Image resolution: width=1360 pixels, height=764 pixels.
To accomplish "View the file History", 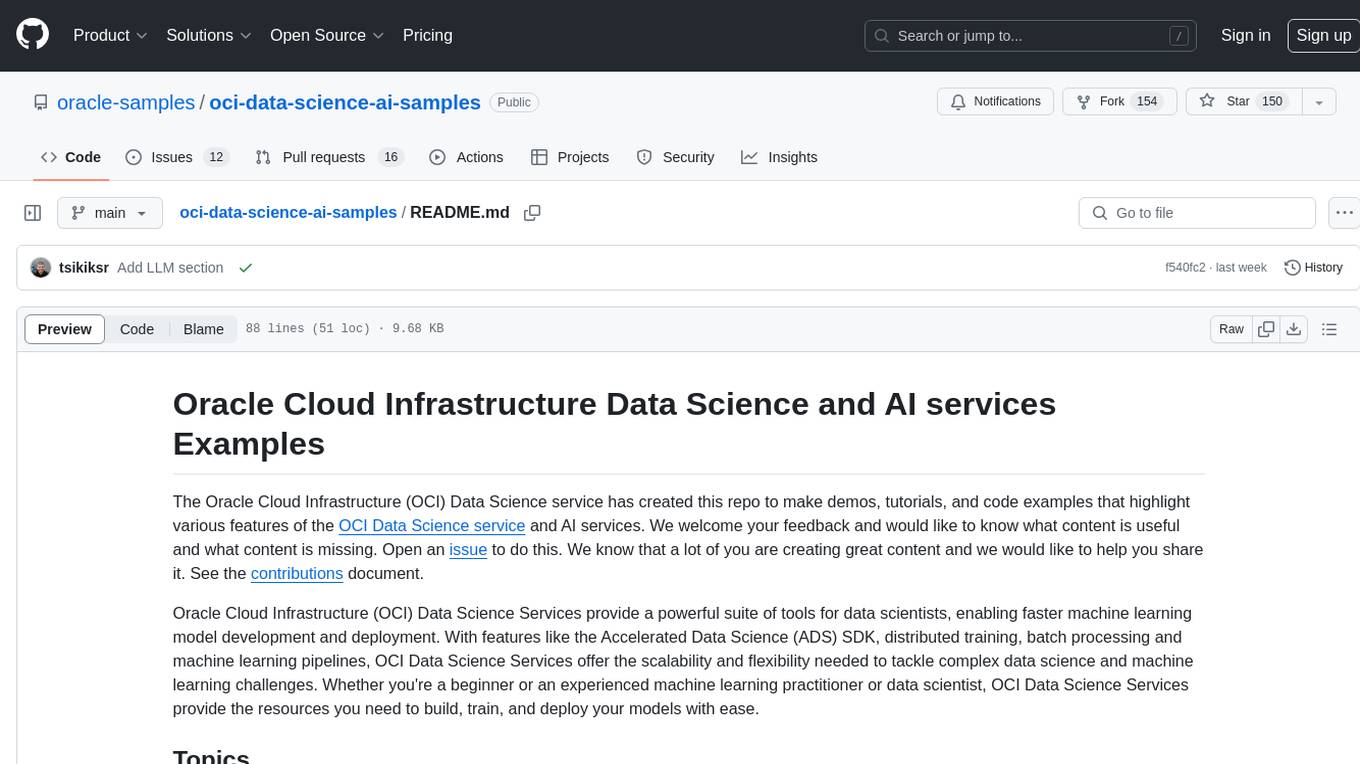I will pos(1313,268).
